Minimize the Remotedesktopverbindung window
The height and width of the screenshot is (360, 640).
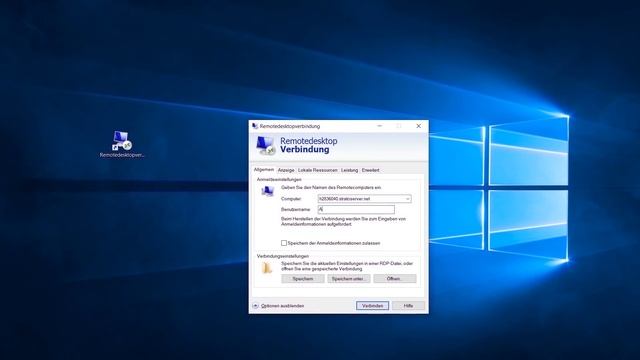(380, 126)
